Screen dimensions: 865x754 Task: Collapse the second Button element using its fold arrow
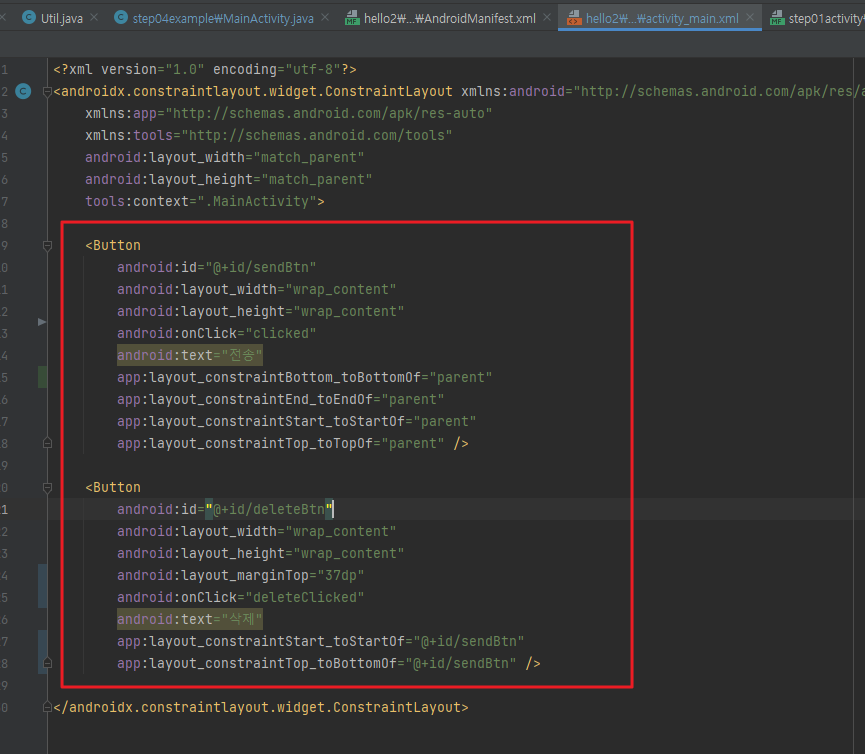click(x=46, y=487)
